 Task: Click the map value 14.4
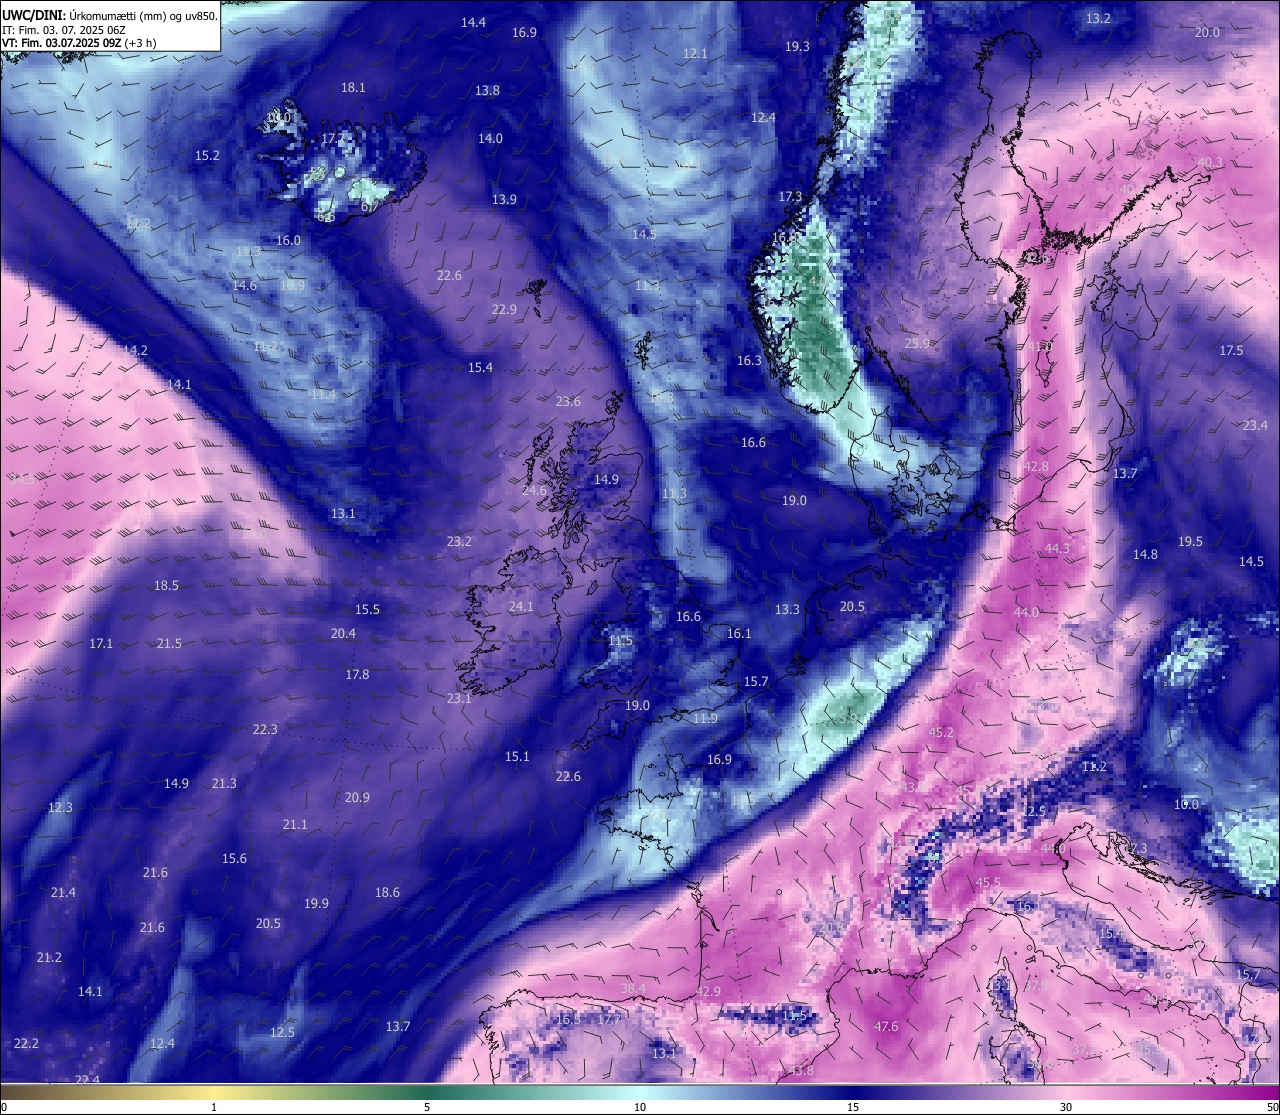[473, 22]
